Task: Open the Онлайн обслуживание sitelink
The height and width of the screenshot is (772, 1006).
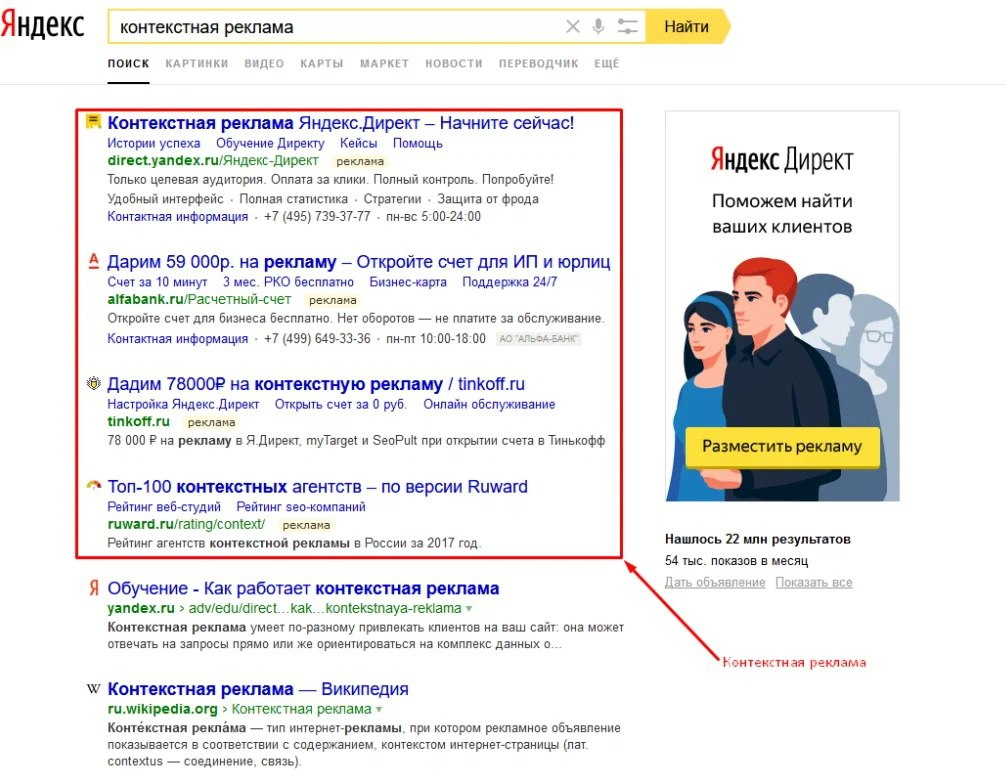Action: 489,404
